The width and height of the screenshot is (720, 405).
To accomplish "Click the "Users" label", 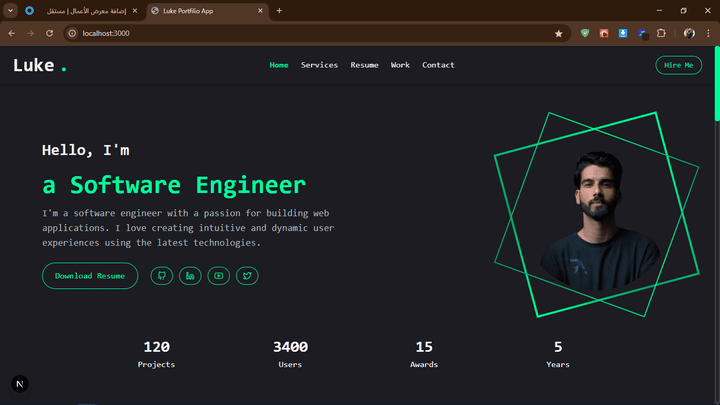I will pyautogui.click(x=290, y=365).
